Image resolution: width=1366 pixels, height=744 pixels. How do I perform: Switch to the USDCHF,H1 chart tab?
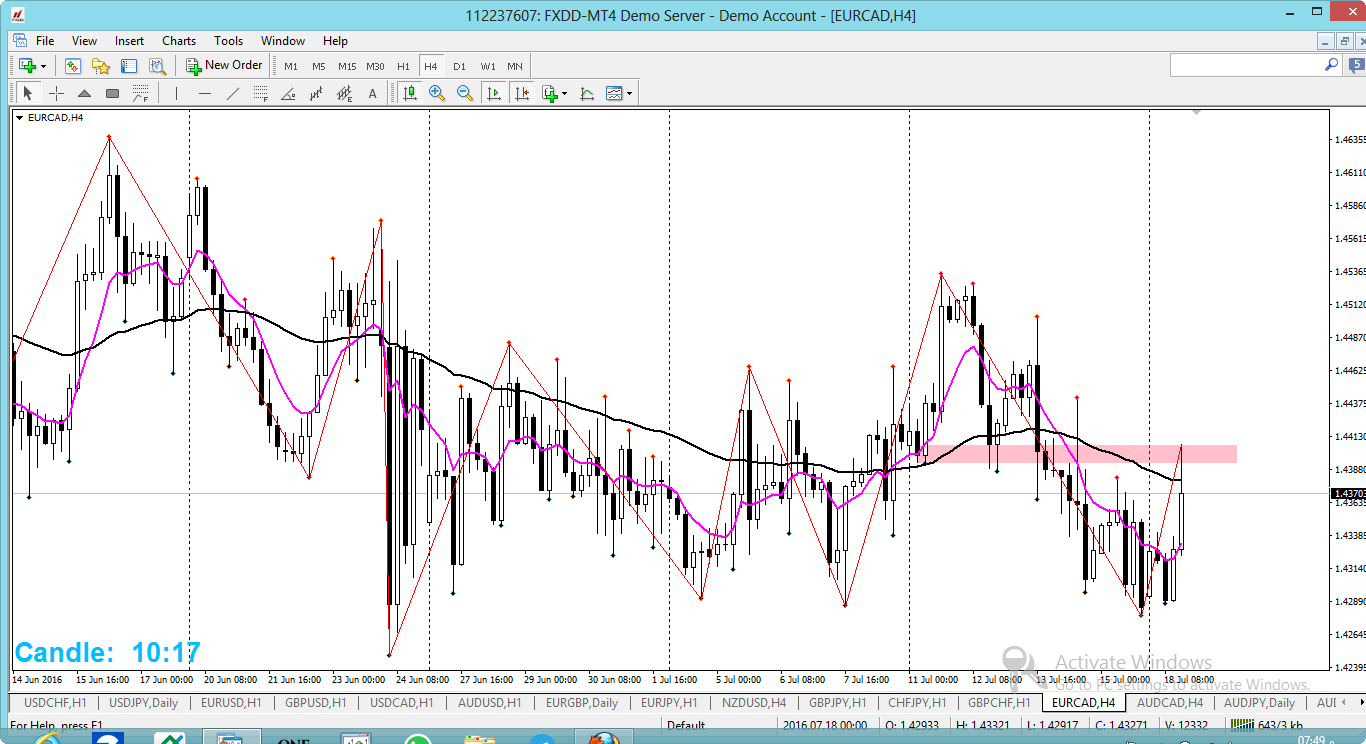[x=55, y=703]
